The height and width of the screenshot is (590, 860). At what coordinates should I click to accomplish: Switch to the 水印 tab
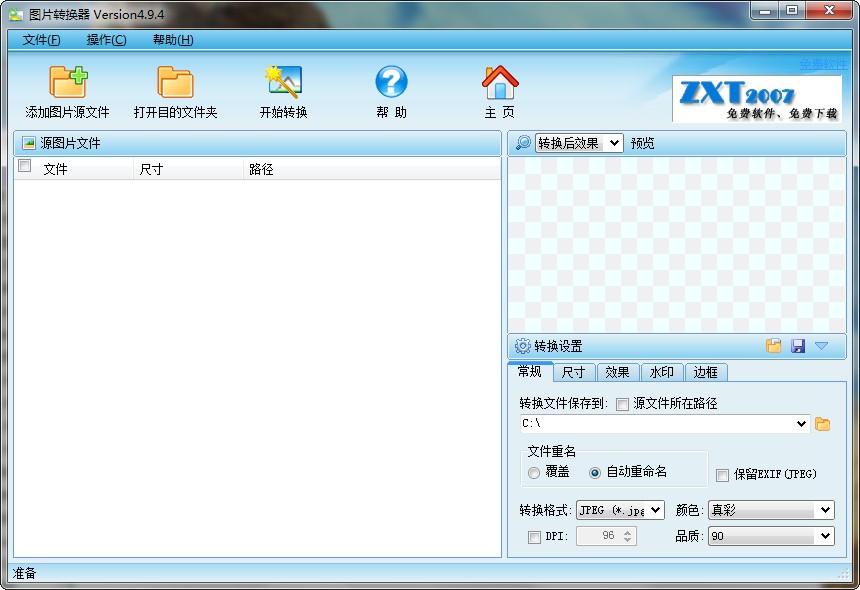pyautogui.click(x=661, y=371)
